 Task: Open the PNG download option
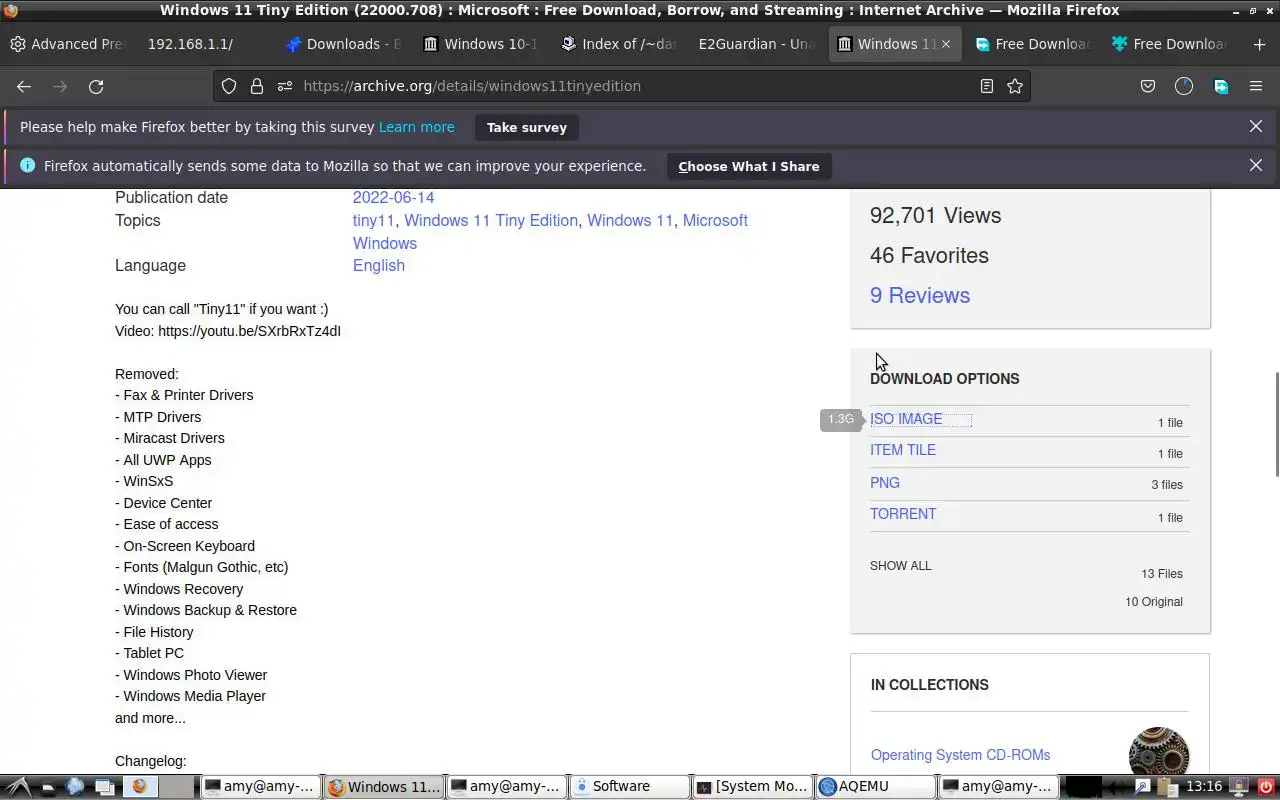click(885, 482)
